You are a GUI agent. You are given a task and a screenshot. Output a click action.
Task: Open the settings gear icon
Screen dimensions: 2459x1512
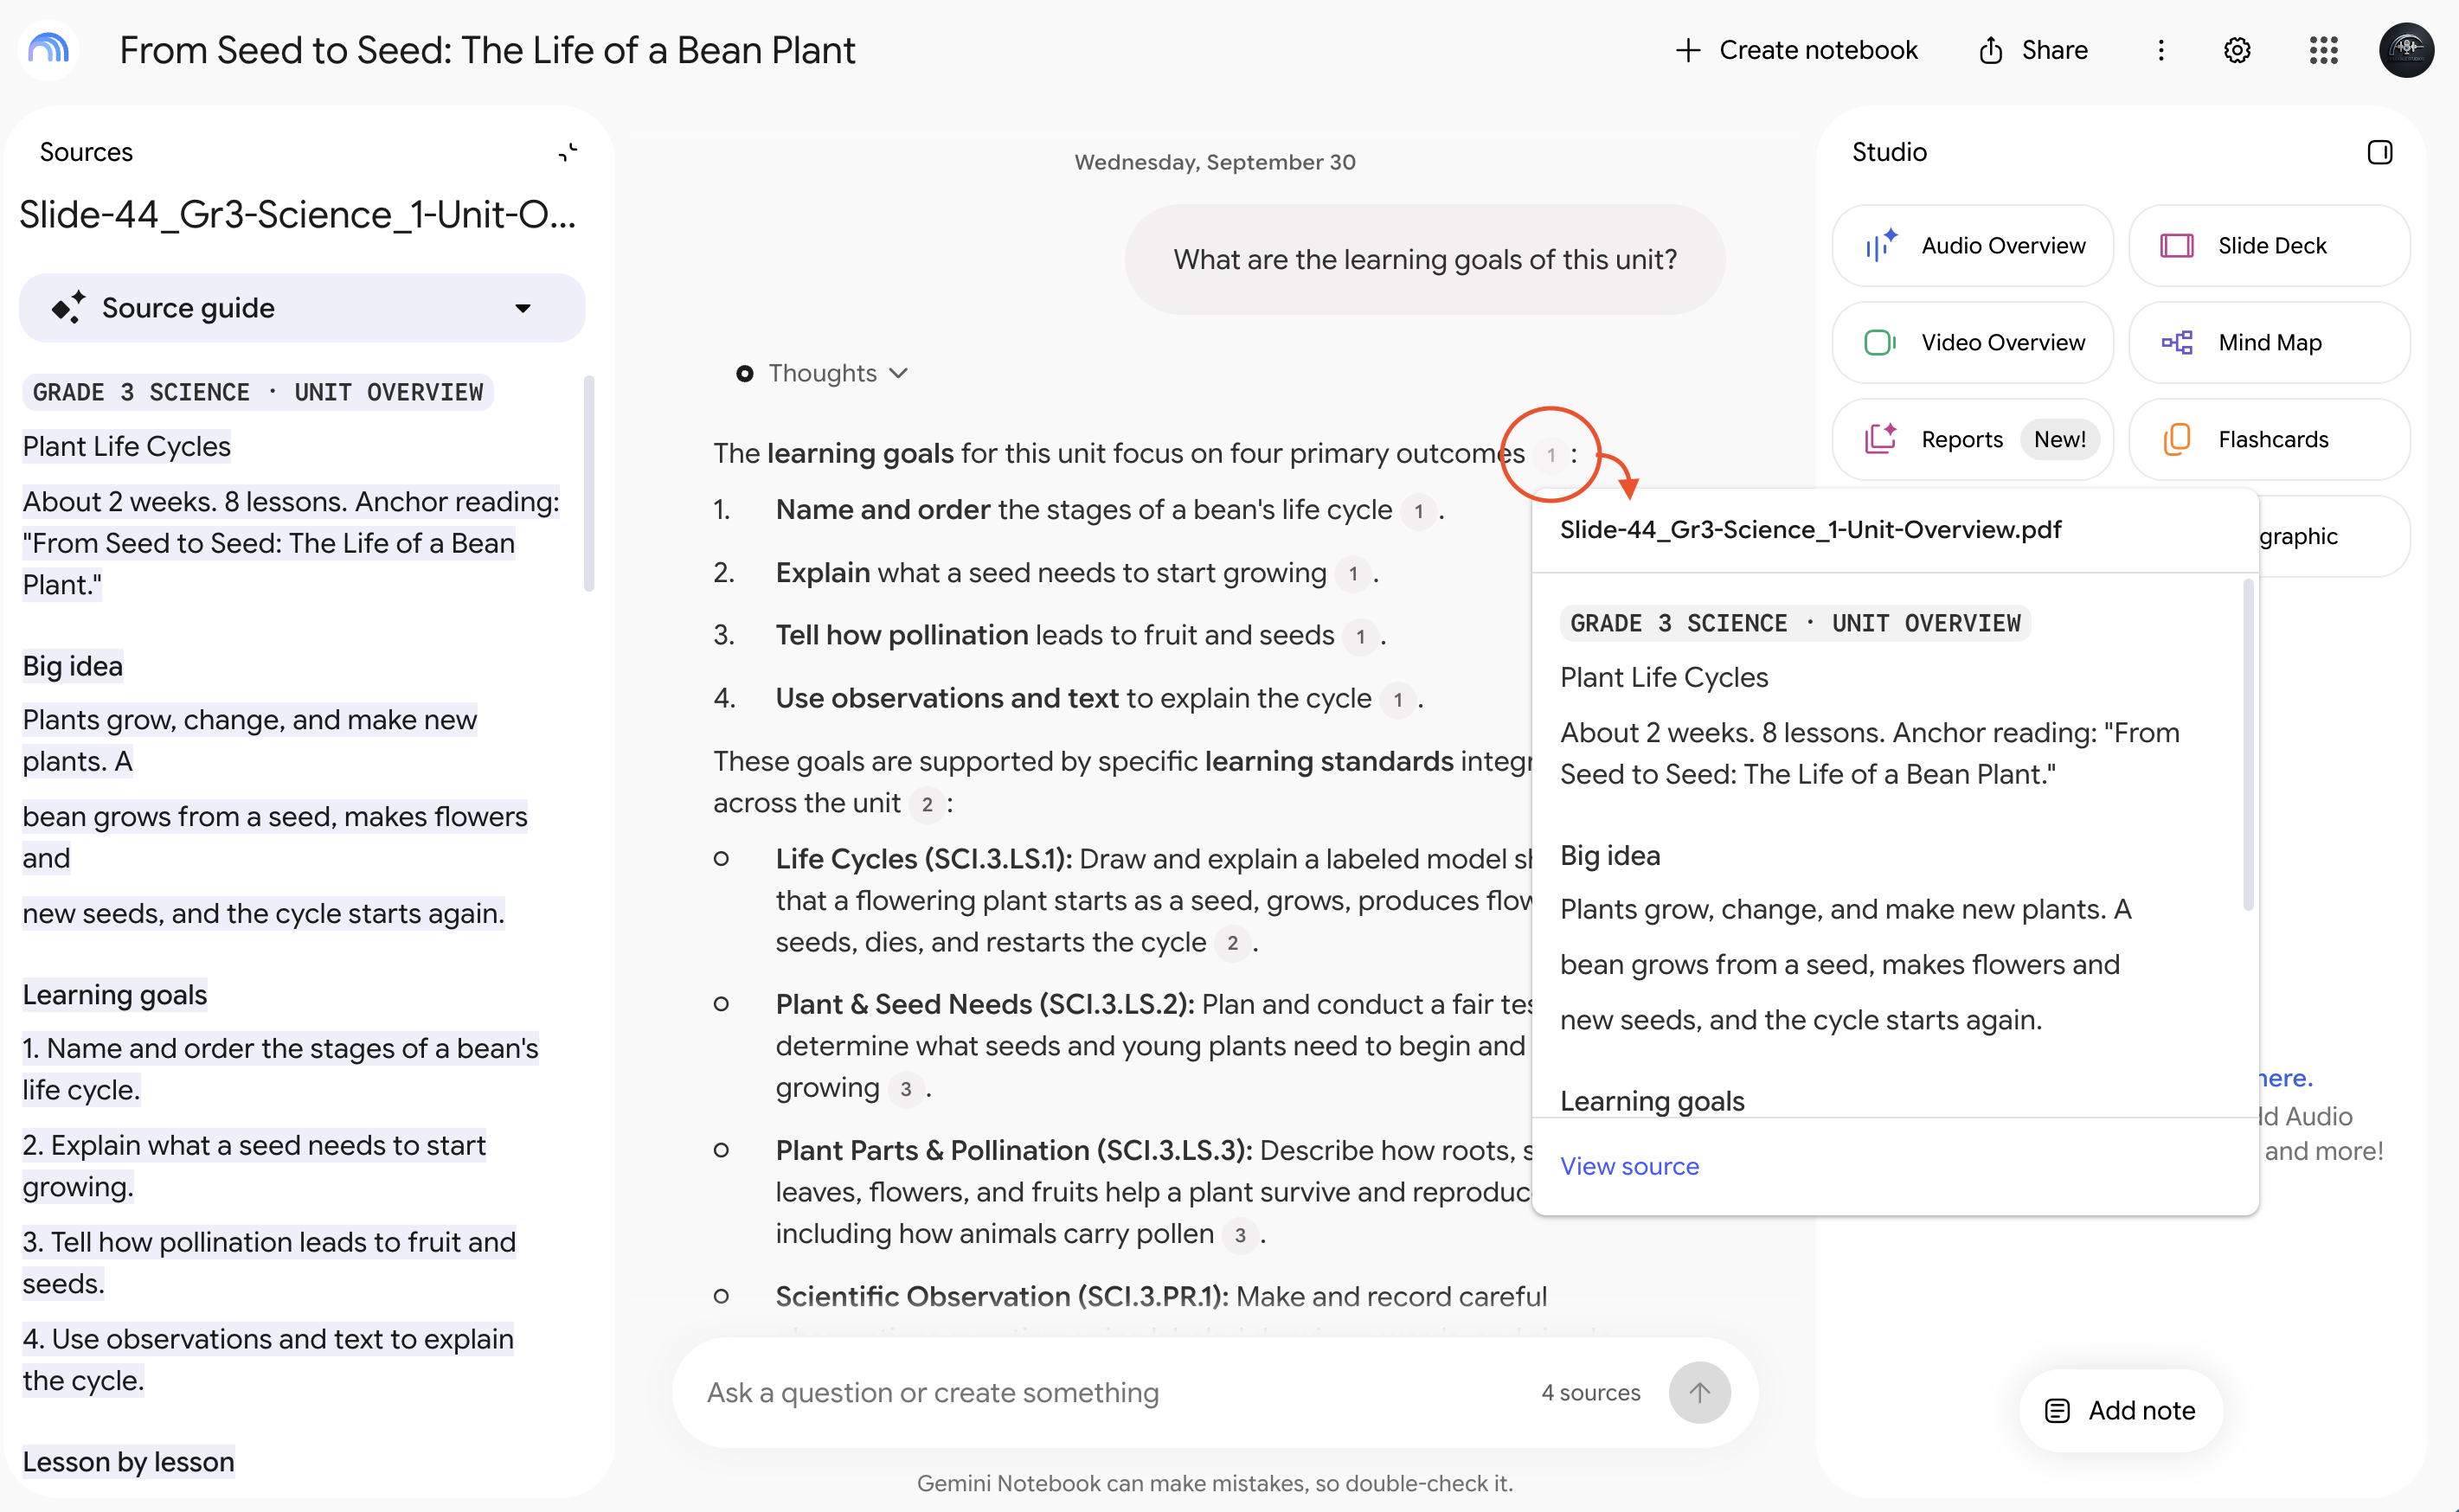click(2237, 50)
